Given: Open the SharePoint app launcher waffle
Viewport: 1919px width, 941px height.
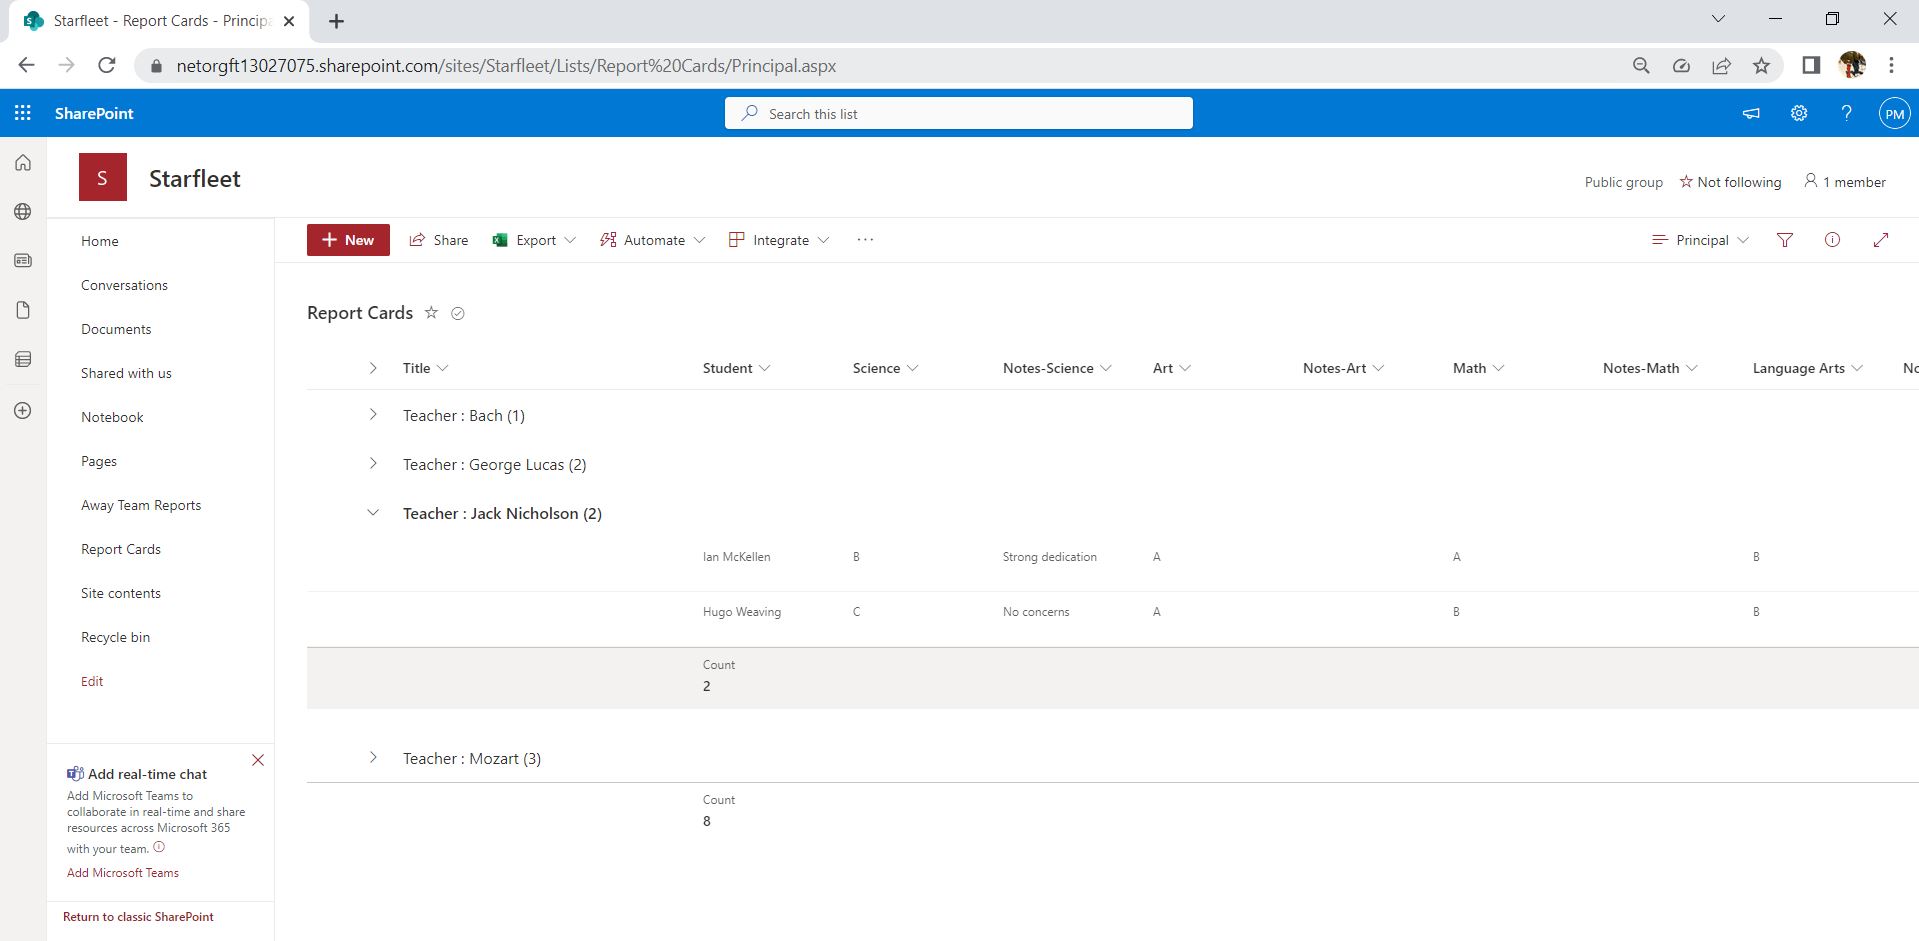Looking at the screenshot, I should 23,113.
